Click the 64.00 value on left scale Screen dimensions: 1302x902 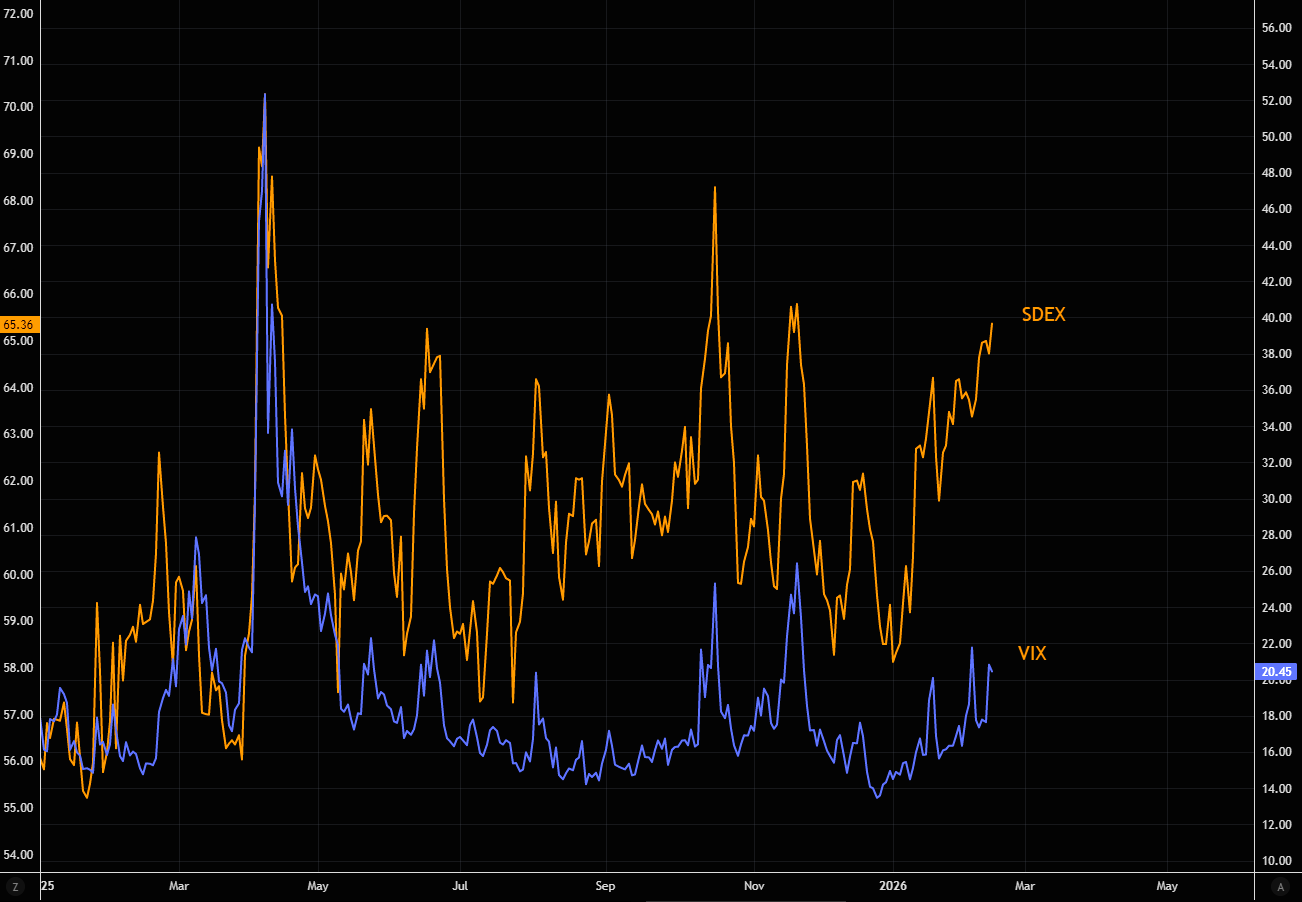(x=19, y=387)
